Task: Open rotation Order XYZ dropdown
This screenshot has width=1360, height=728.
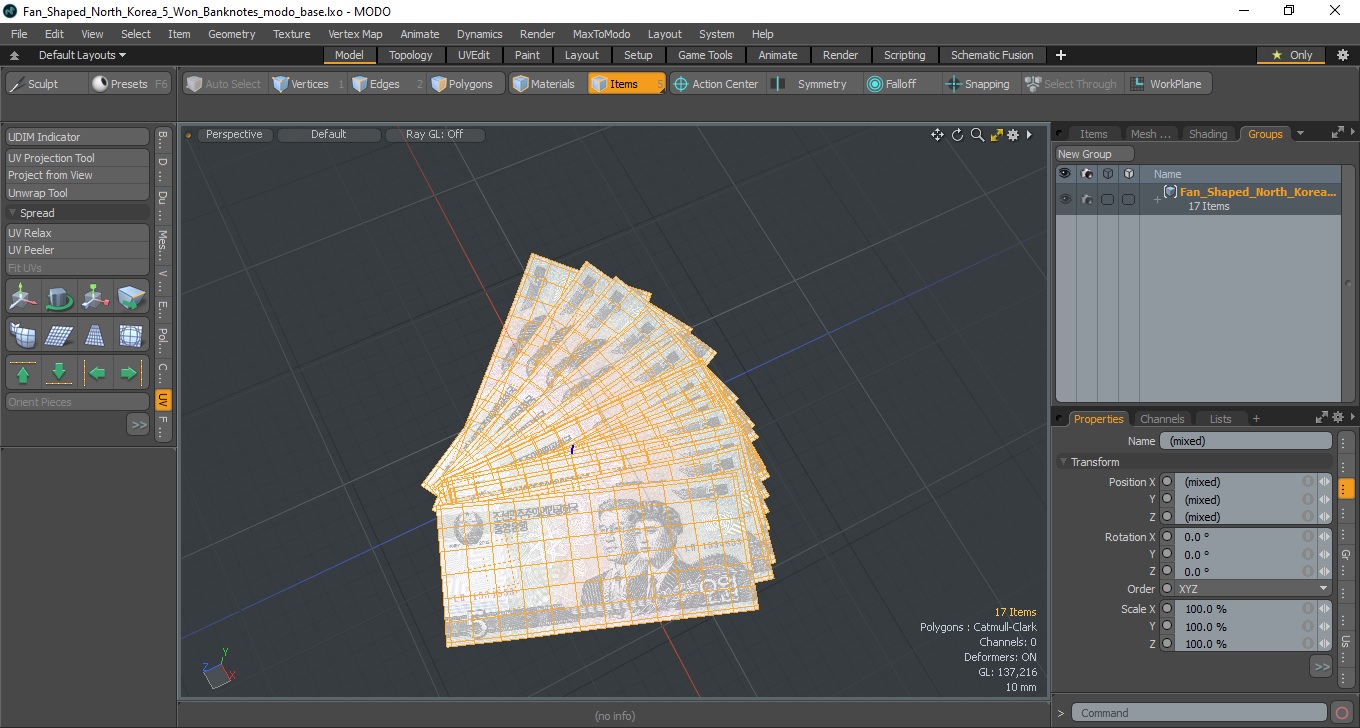Action: [x=1253, y=589]
